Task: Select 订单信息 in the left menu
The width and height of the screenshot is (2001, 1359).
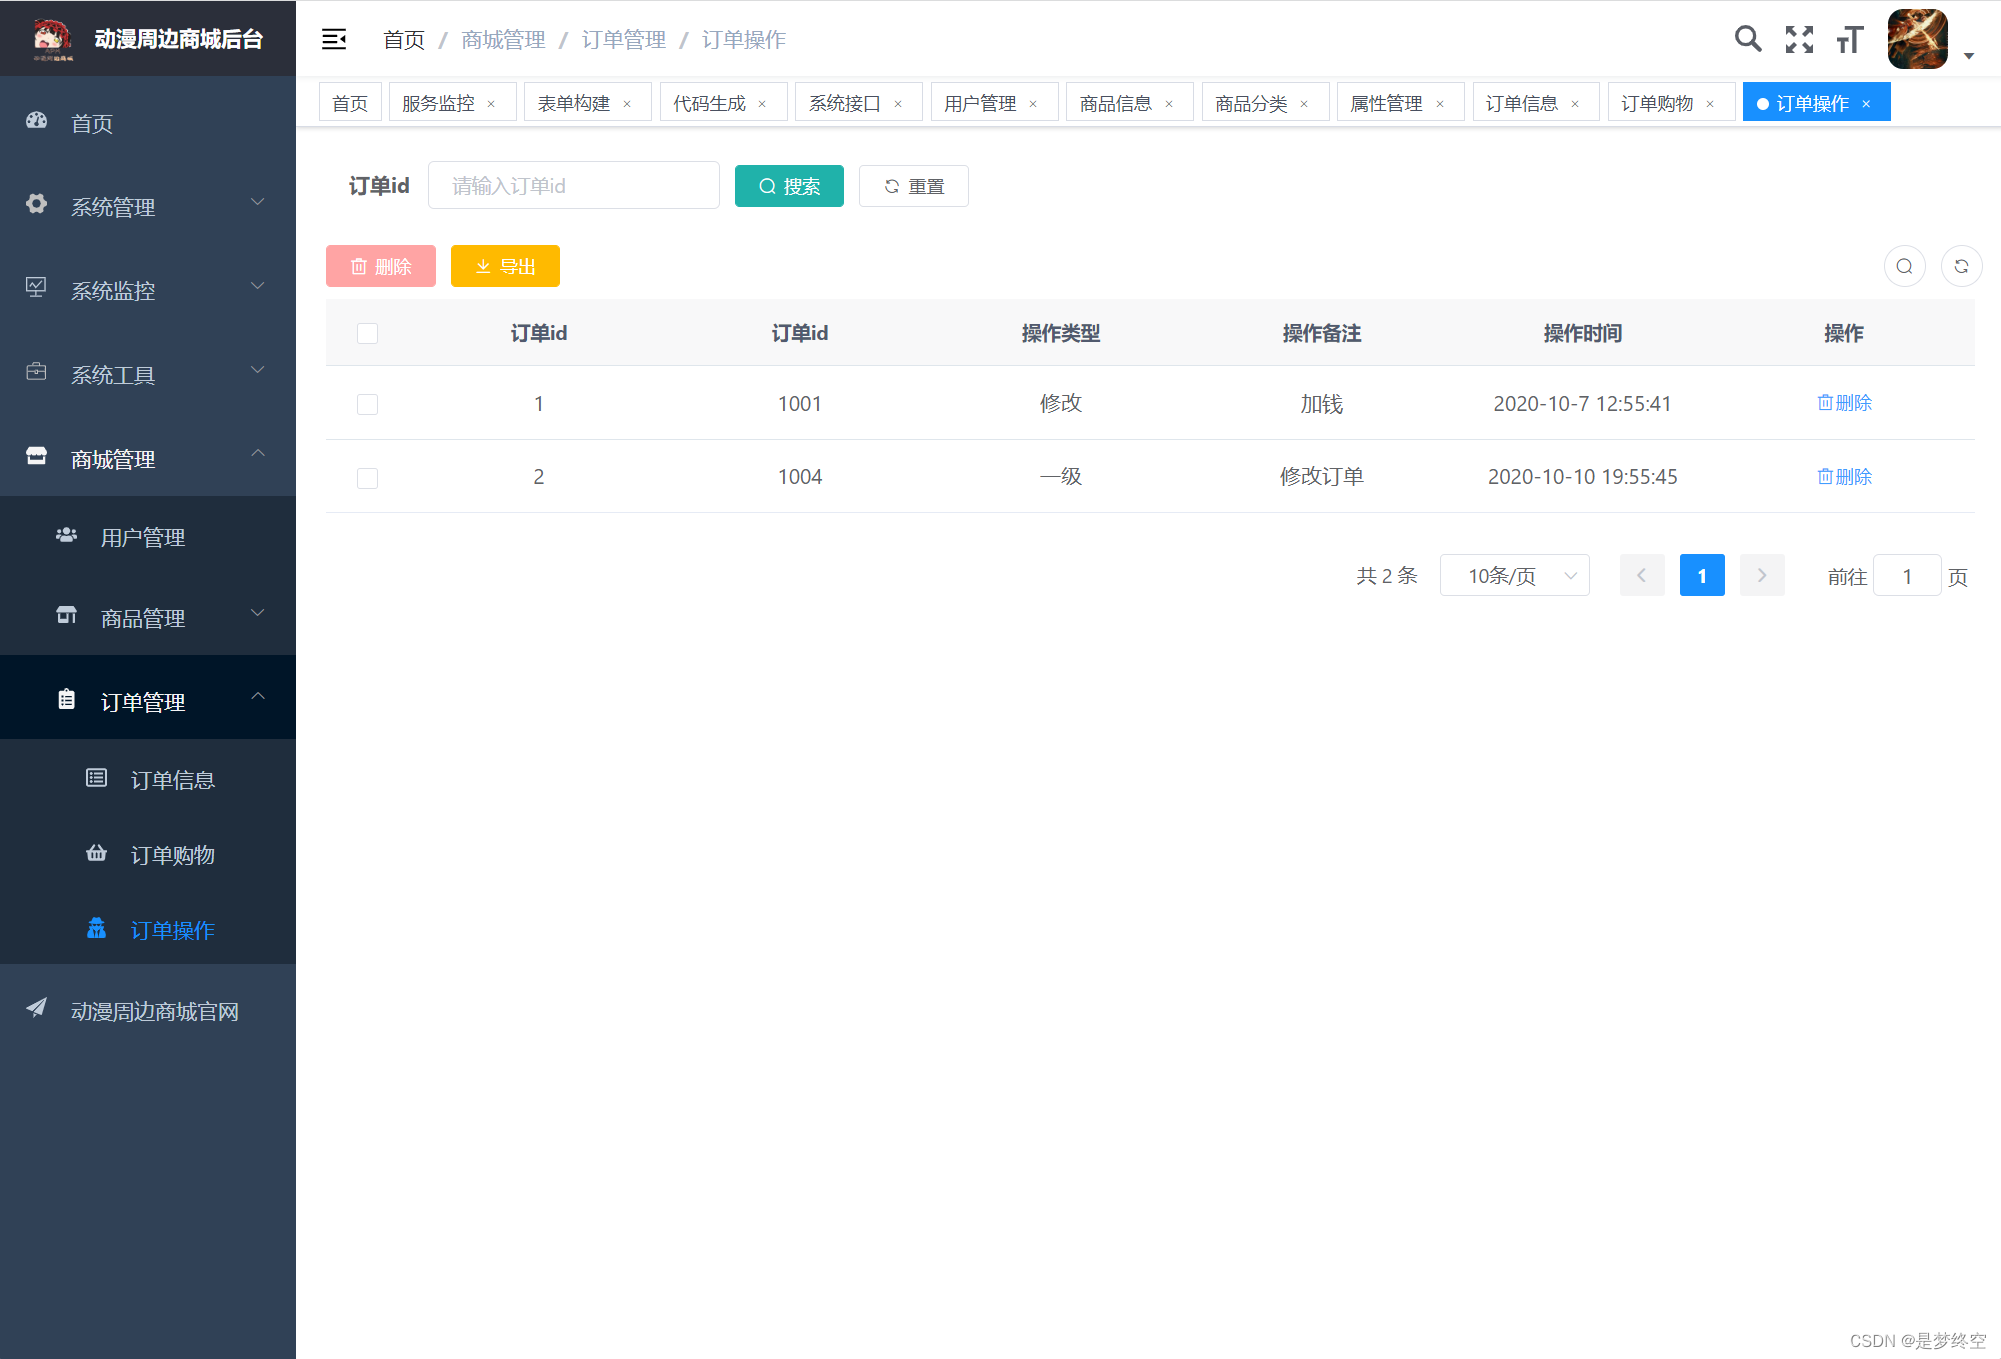Action: click(x=172, y=780)
